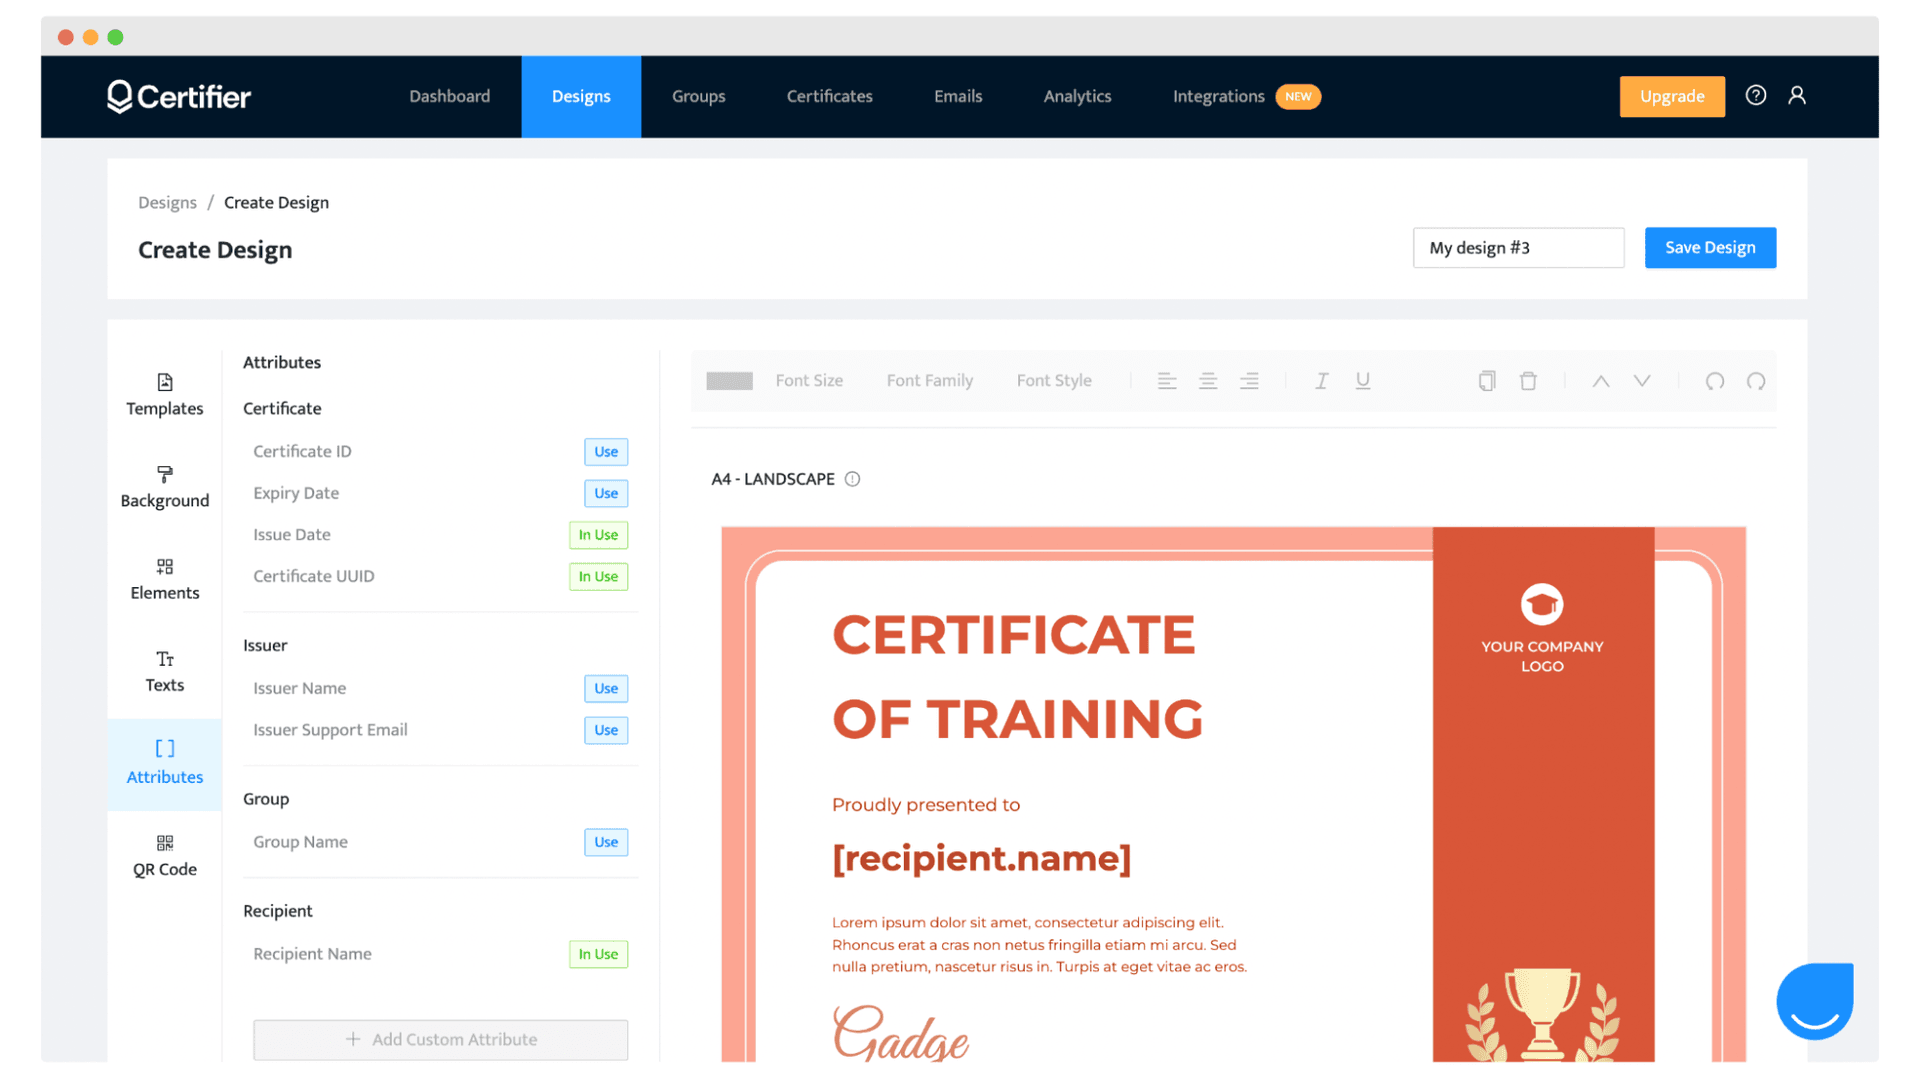Select YOUR COMPANY LOGO text
1920x1079 pixels.
click(x=1541, y=656)
